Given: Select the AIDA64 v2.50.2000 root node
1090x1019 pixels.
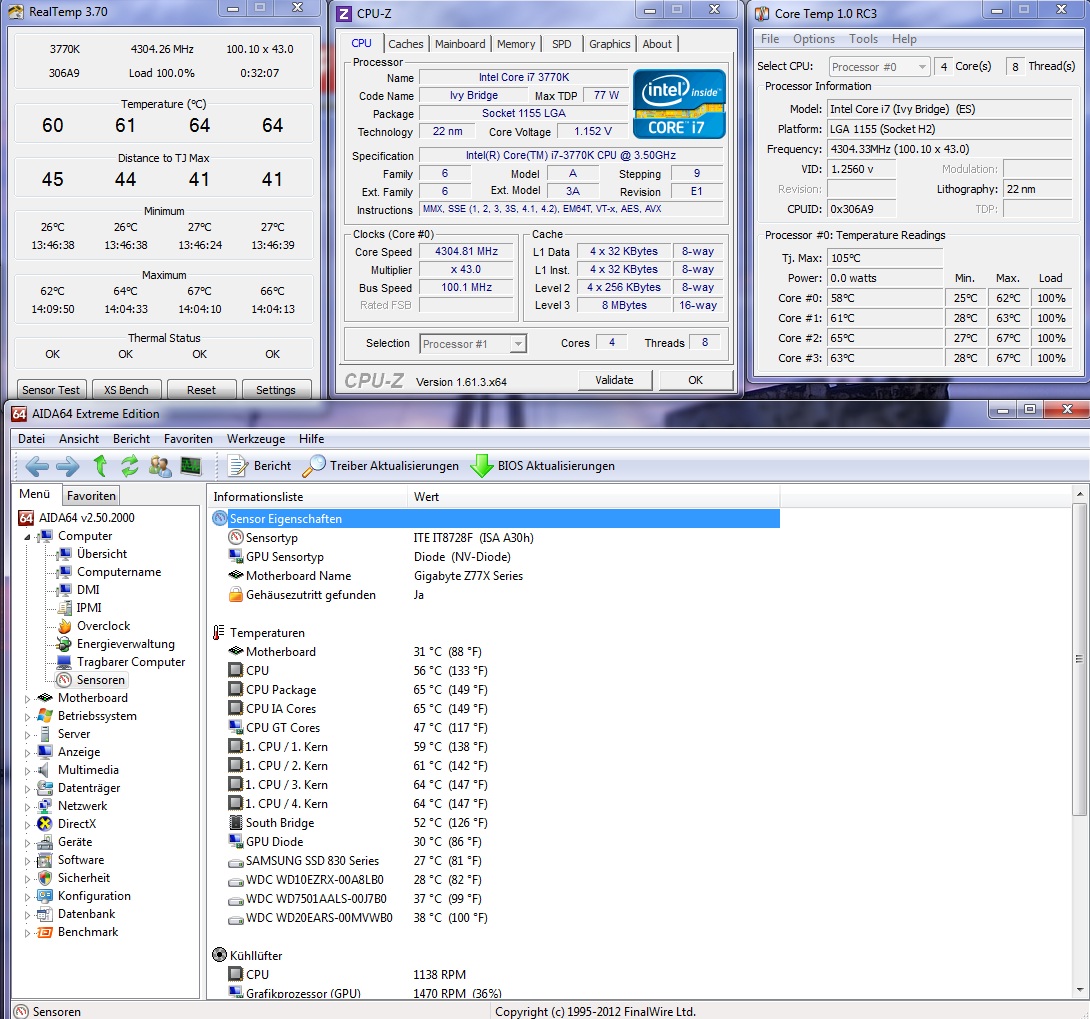Looking at the screenshot, I should [x=87, y=517].
